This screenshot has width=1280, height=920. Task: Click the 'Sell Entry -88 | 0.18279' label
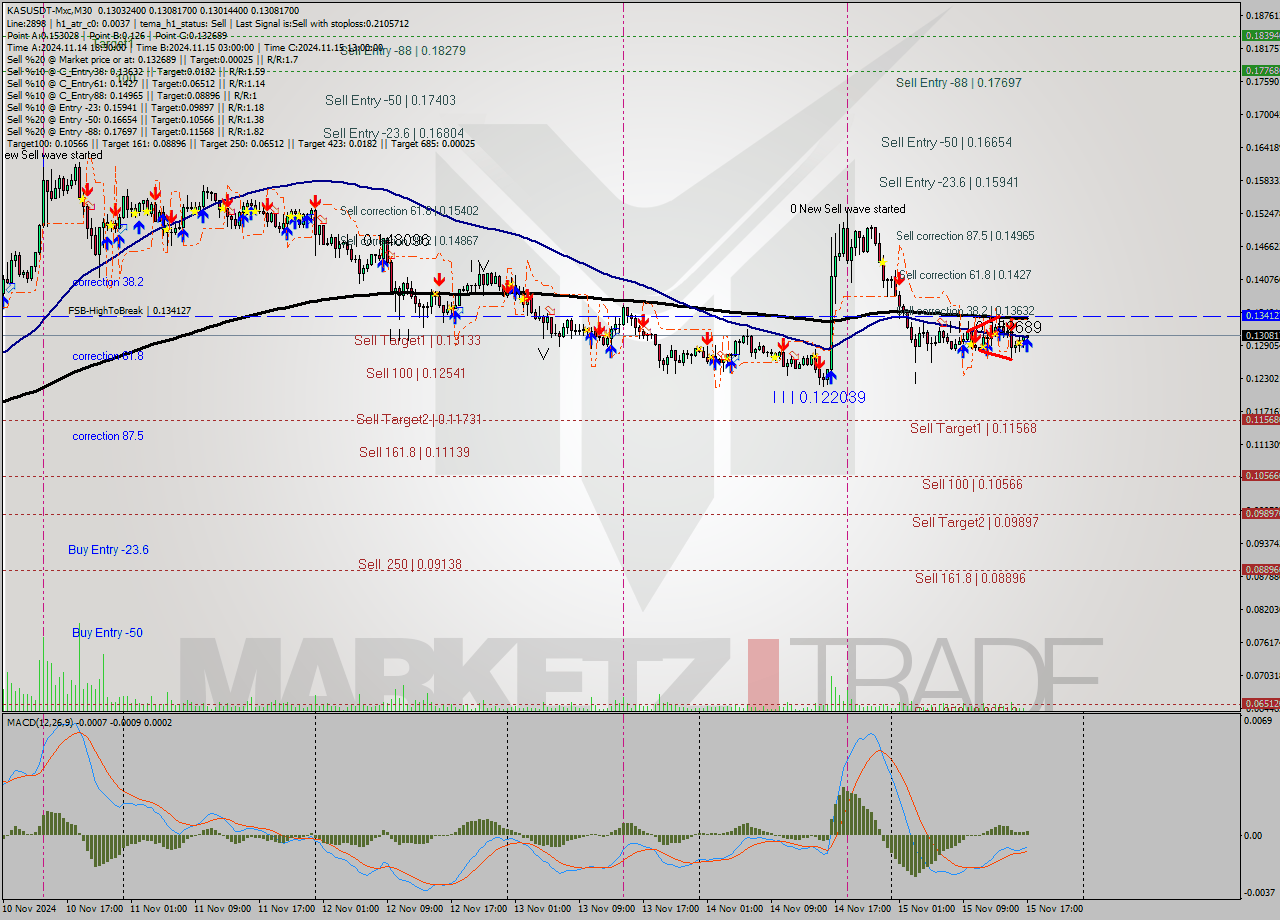tap(402, 50)
